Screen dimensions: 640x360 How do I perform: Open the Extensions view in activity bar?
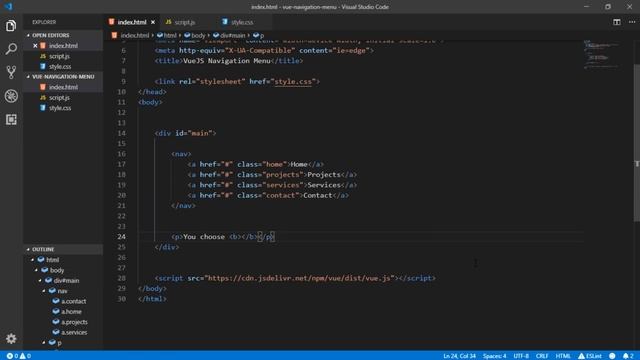pyautogui.click(x=11, y=119)
